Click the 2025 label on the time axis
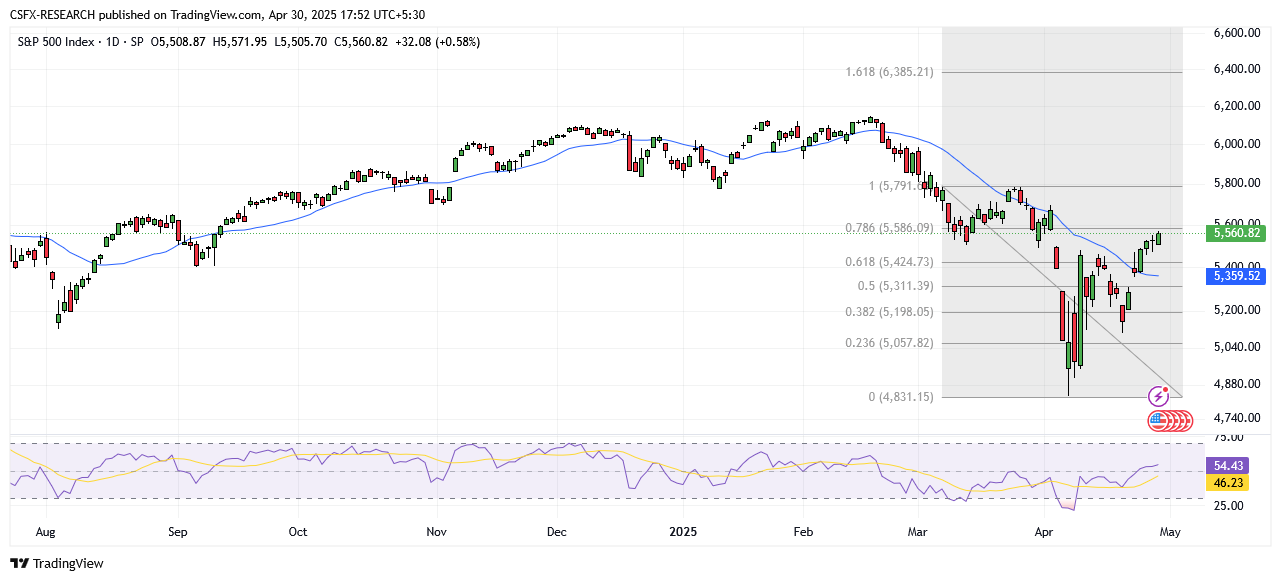 pyautogui.click(x=683, y=532)
